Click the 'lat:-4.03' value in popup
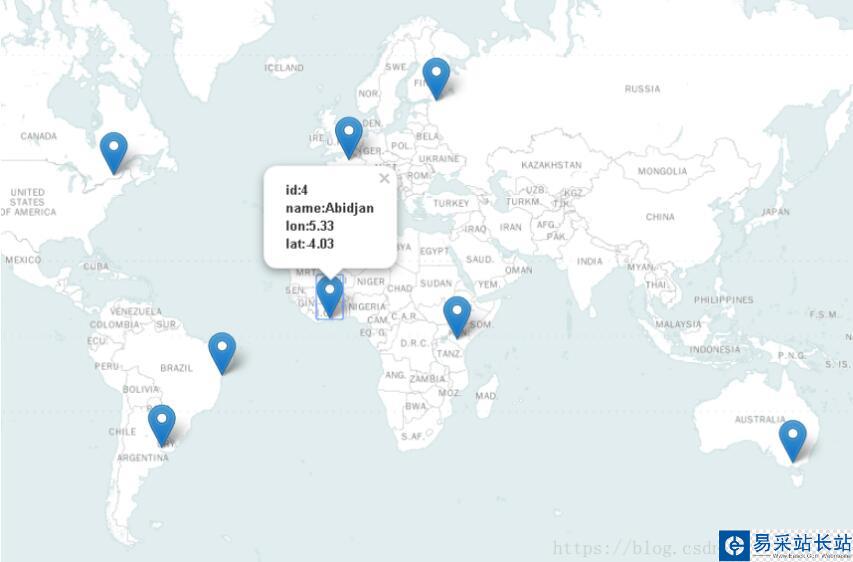Viewport: 853px width, 562px height. pyautogui.click(x=310, y=244)
